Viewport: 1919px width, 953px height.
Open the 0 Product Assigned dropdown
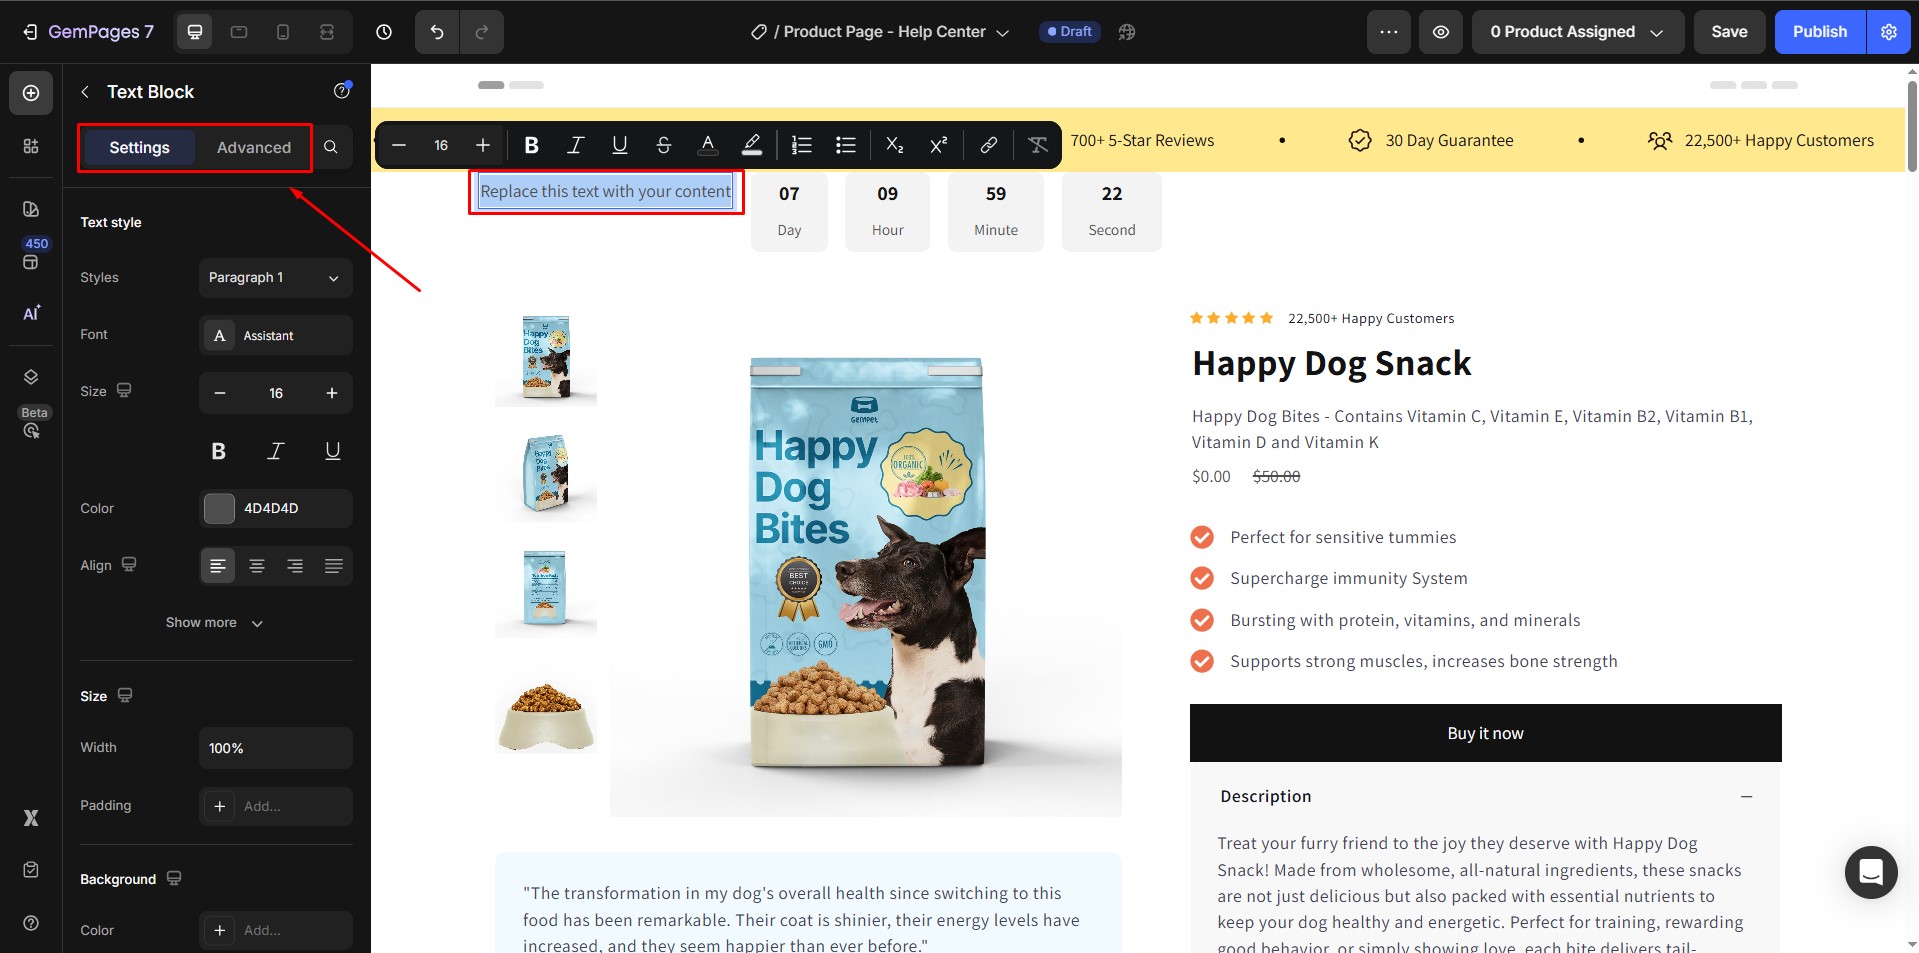point(1577,32)
